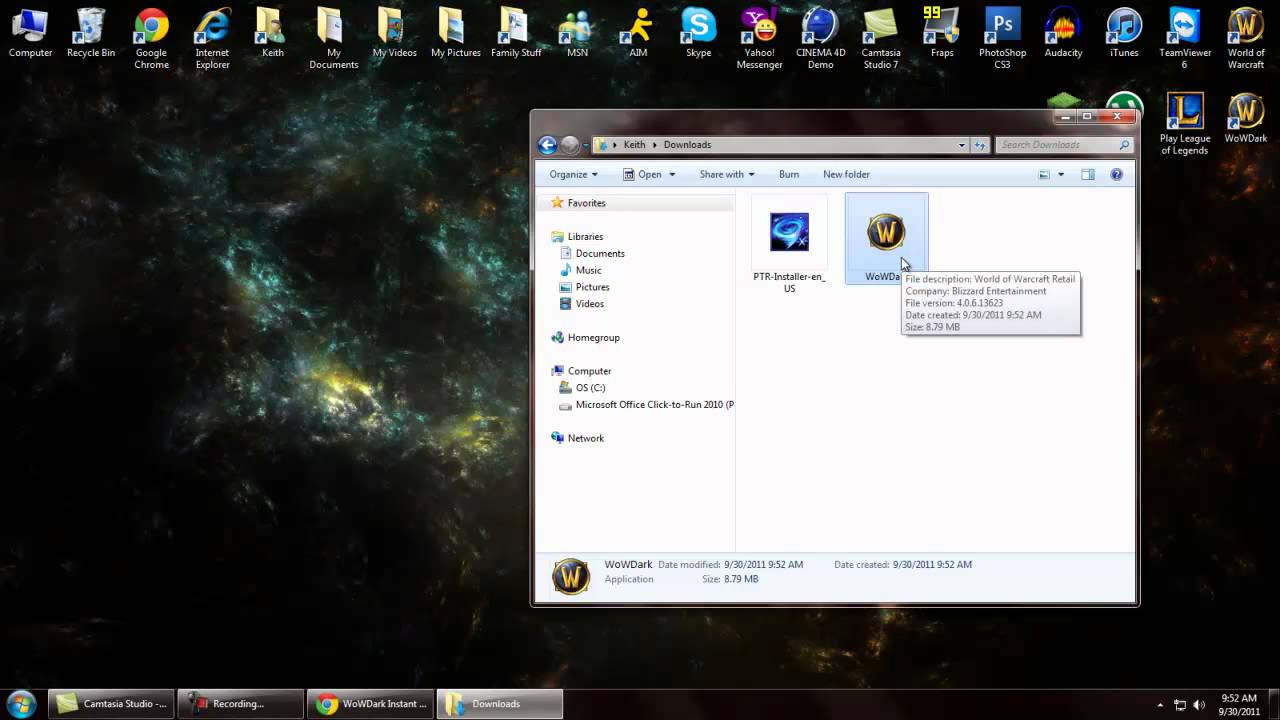The height and width of the screenshot is (720, 1280).
Task: Open the Pictures library
Action: point(592,287)
